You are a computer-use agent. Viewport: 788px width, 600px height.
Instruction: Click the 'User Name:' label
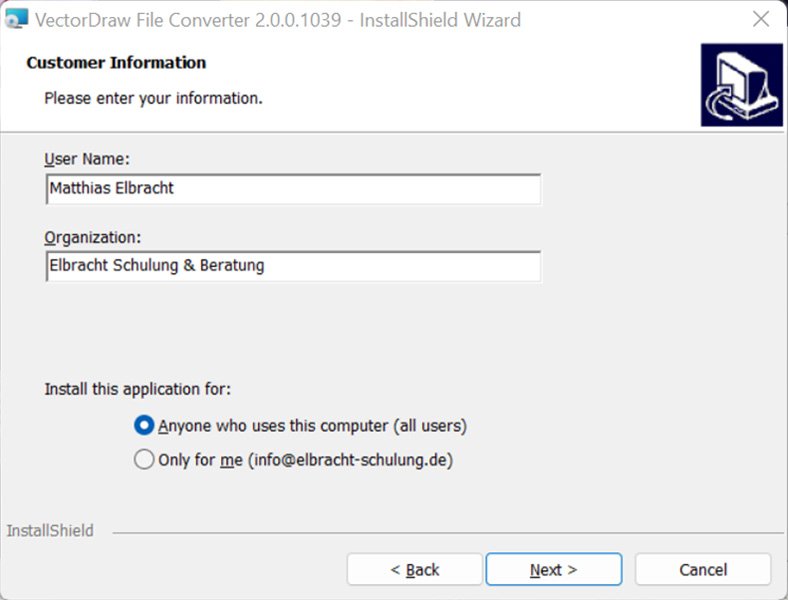point(87,159)
